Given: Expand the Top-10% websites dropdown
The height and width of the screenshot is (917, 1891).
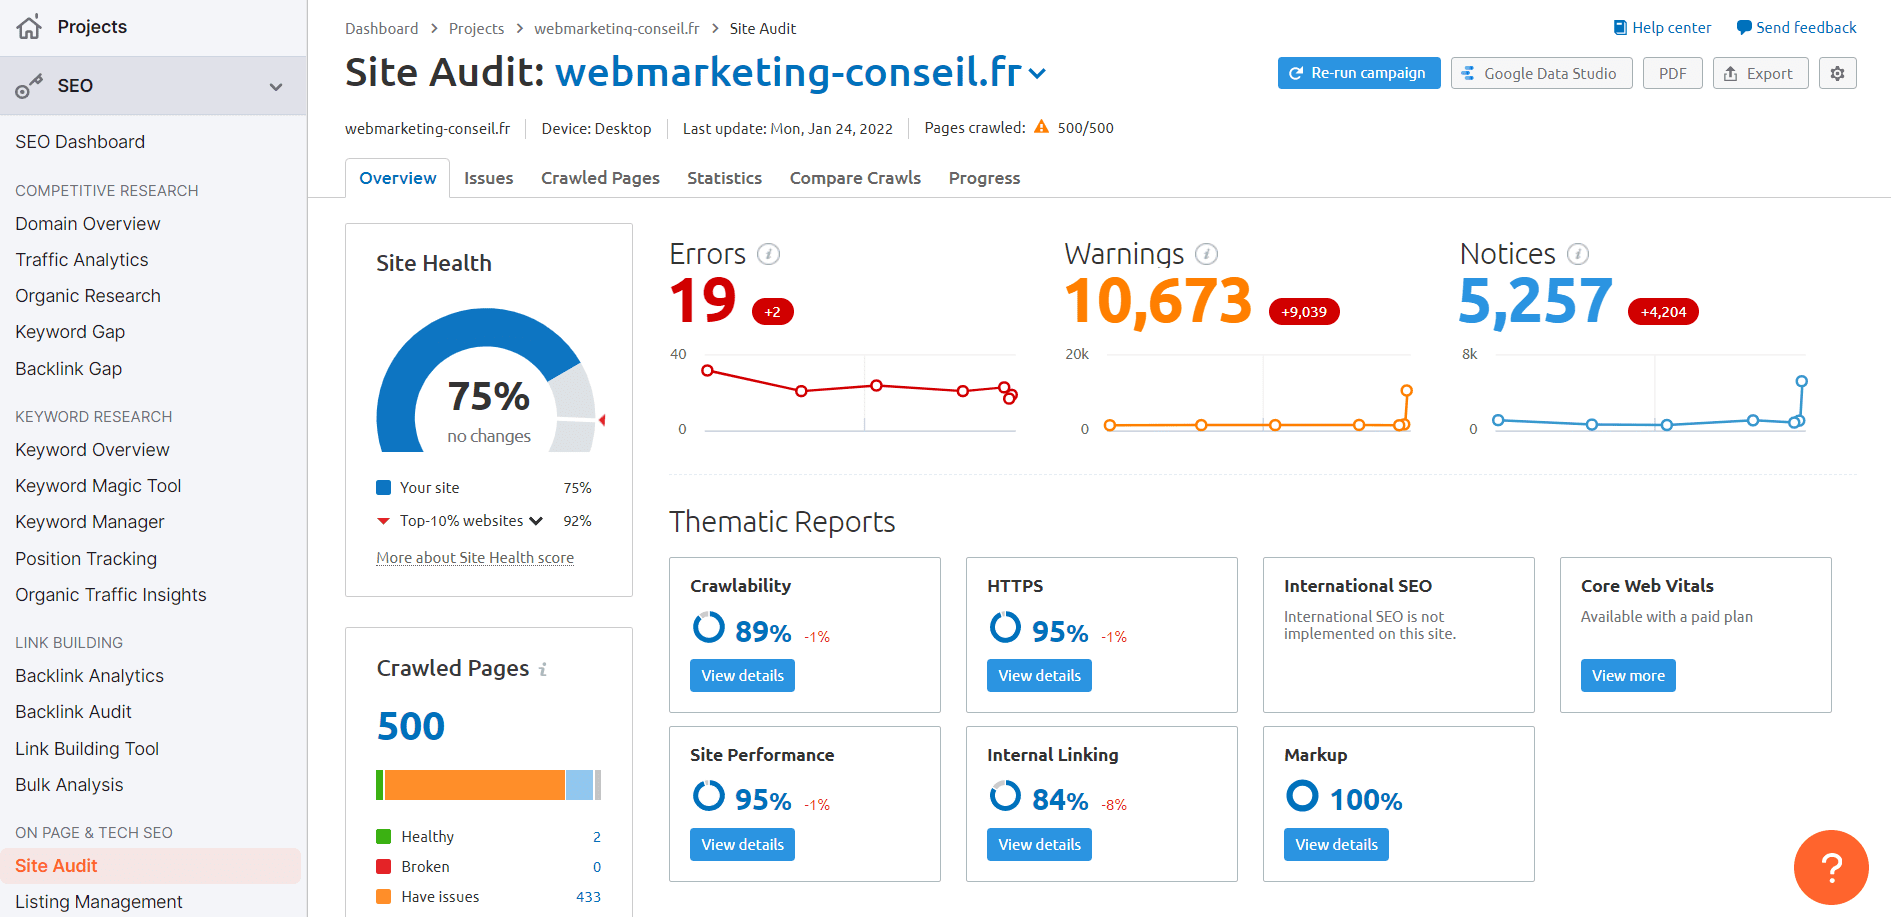Looking at the screenshot, I should [536, 521].
